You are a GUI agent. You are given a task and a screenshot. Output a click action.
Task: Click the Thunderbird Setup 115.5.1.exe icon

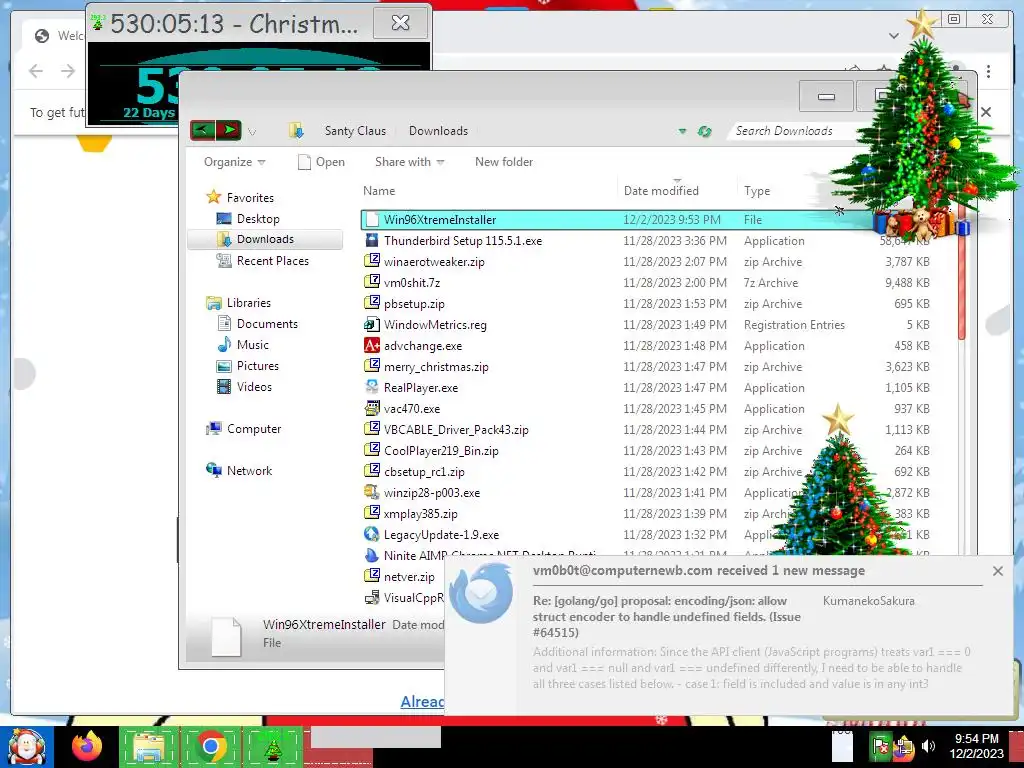(x=372, y=240)
